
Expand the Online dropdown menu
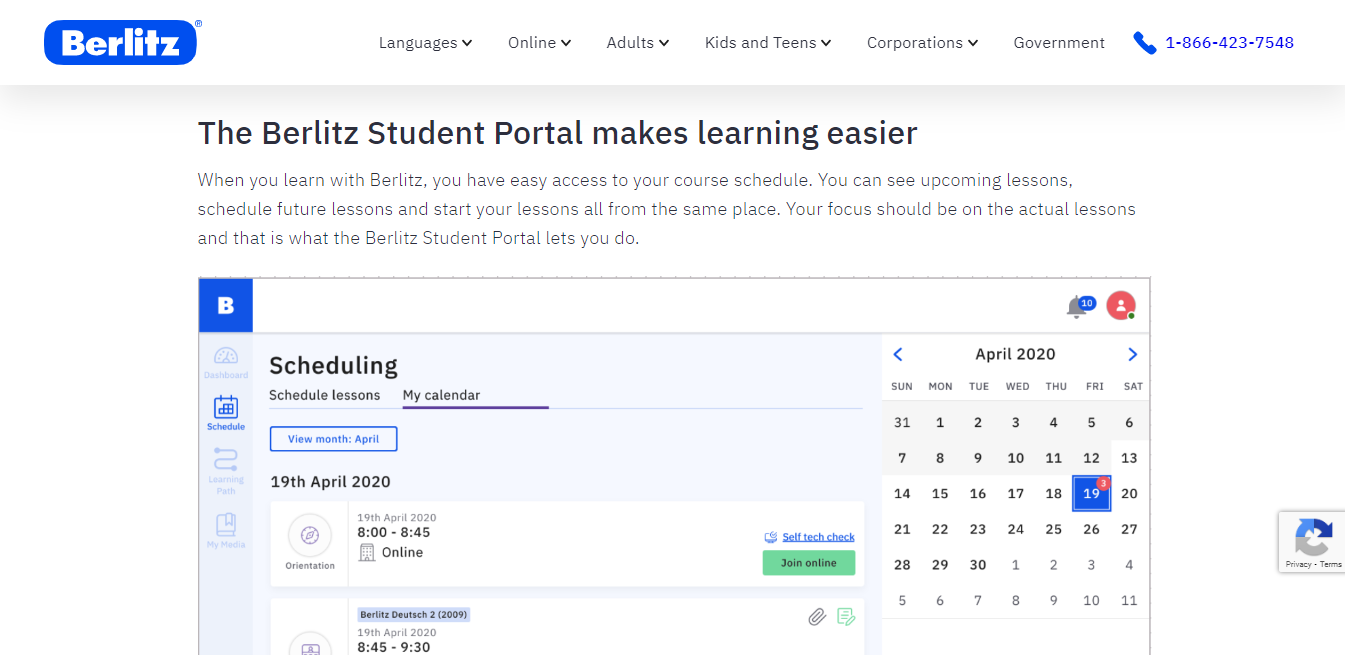539,43
